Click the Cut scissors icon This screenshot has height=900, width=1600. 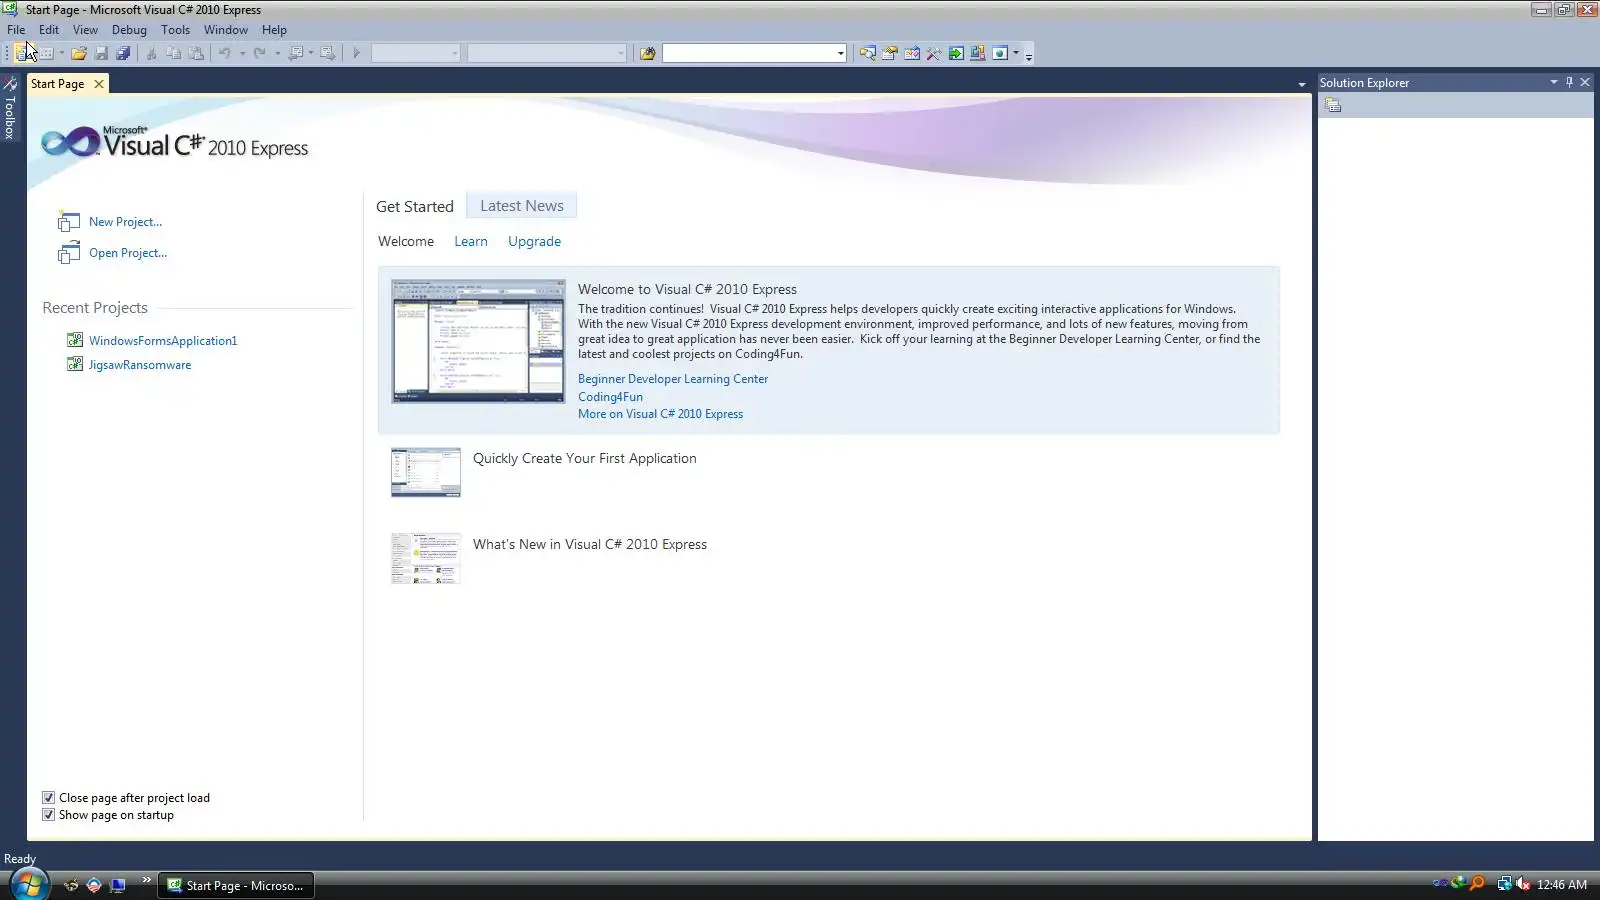(151, 53)
